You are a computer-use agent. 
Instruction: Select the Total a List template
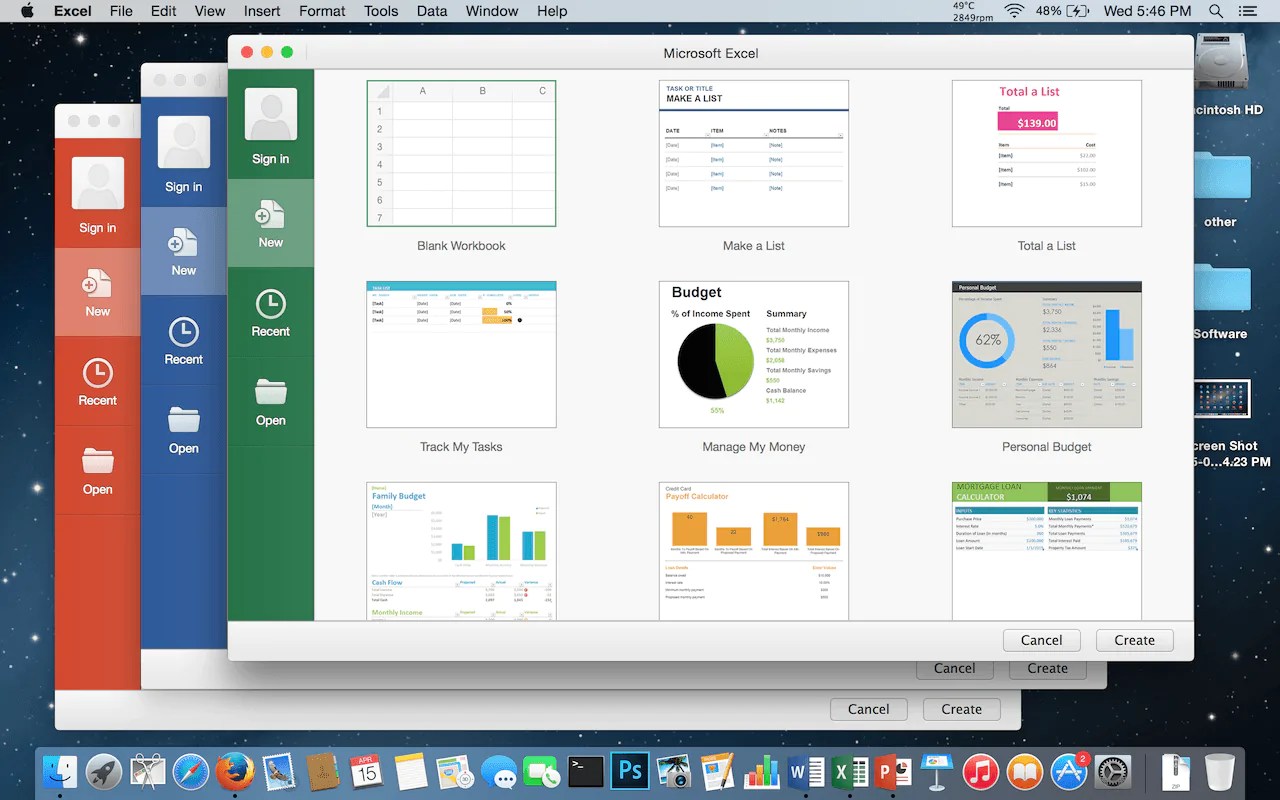tap(1047, 154)
